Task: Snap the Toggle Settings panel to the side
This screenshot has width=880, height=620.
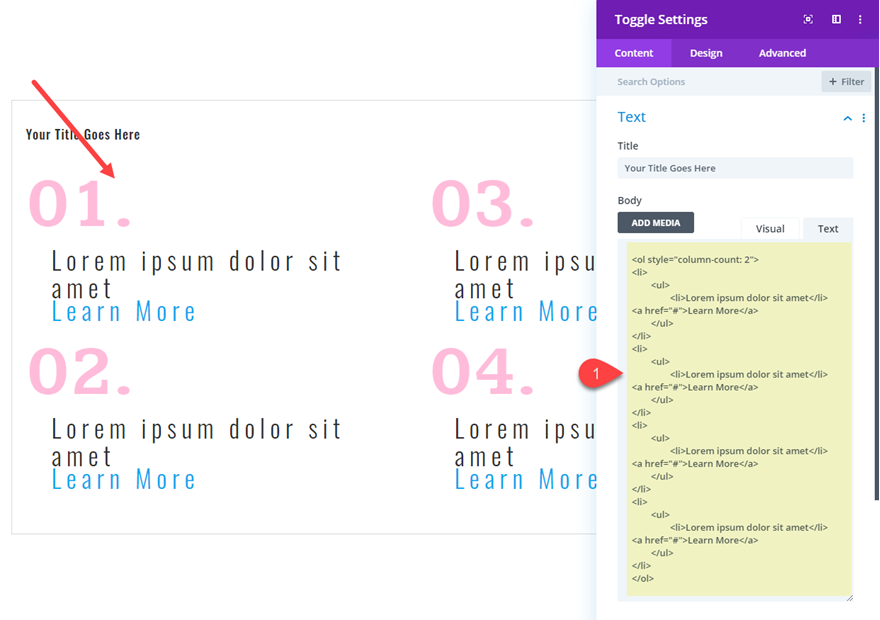Action: click(836, 19)
